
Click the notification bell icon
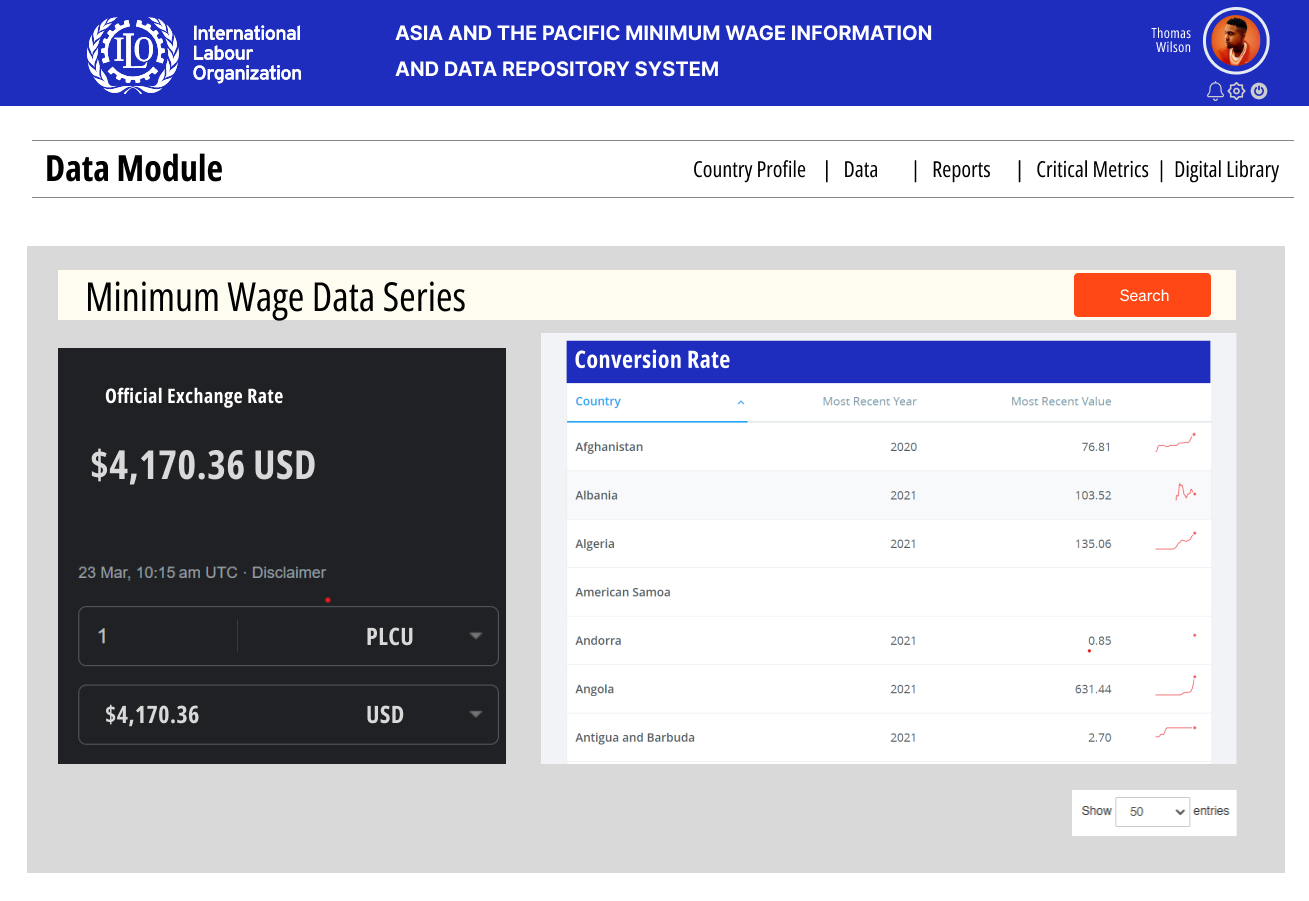coord(1215,91)
